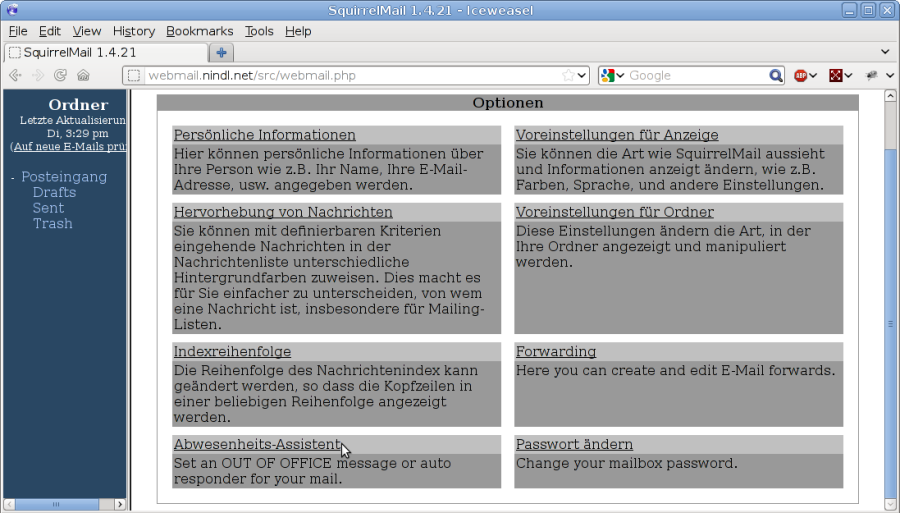Reload the current page
900x513 pixels.
point(60,75)
